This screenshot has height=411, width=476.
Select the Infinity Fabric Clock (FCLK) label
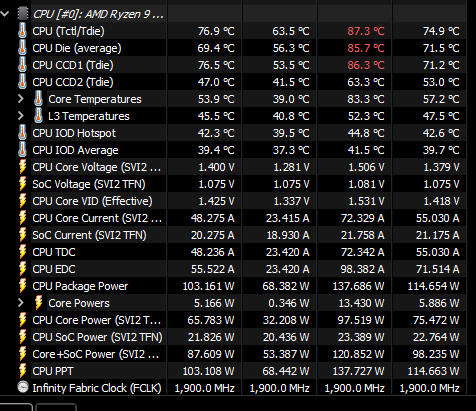click(97, 388)
